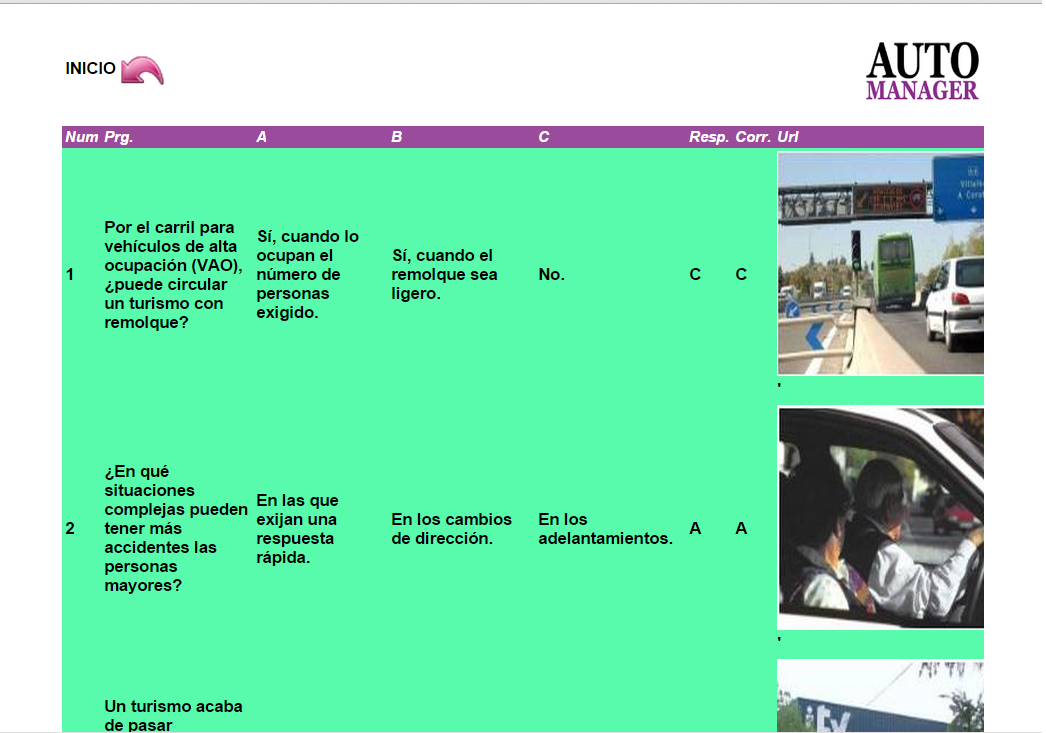
Task: Open the elderly driver car photo
Action: [x=881, y=518]
